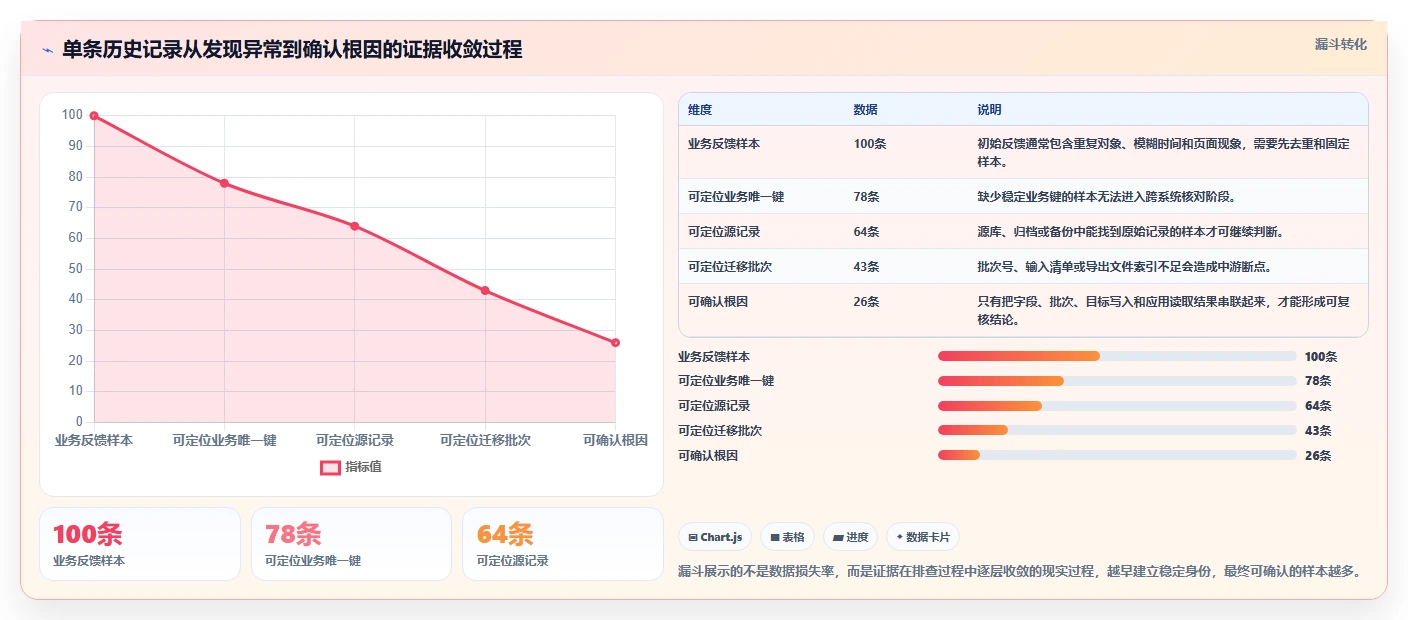Image resolution: width=1408 pixels, height=620 pixels.
Task: Click the chart data point at 100
Action: [94, 116]
